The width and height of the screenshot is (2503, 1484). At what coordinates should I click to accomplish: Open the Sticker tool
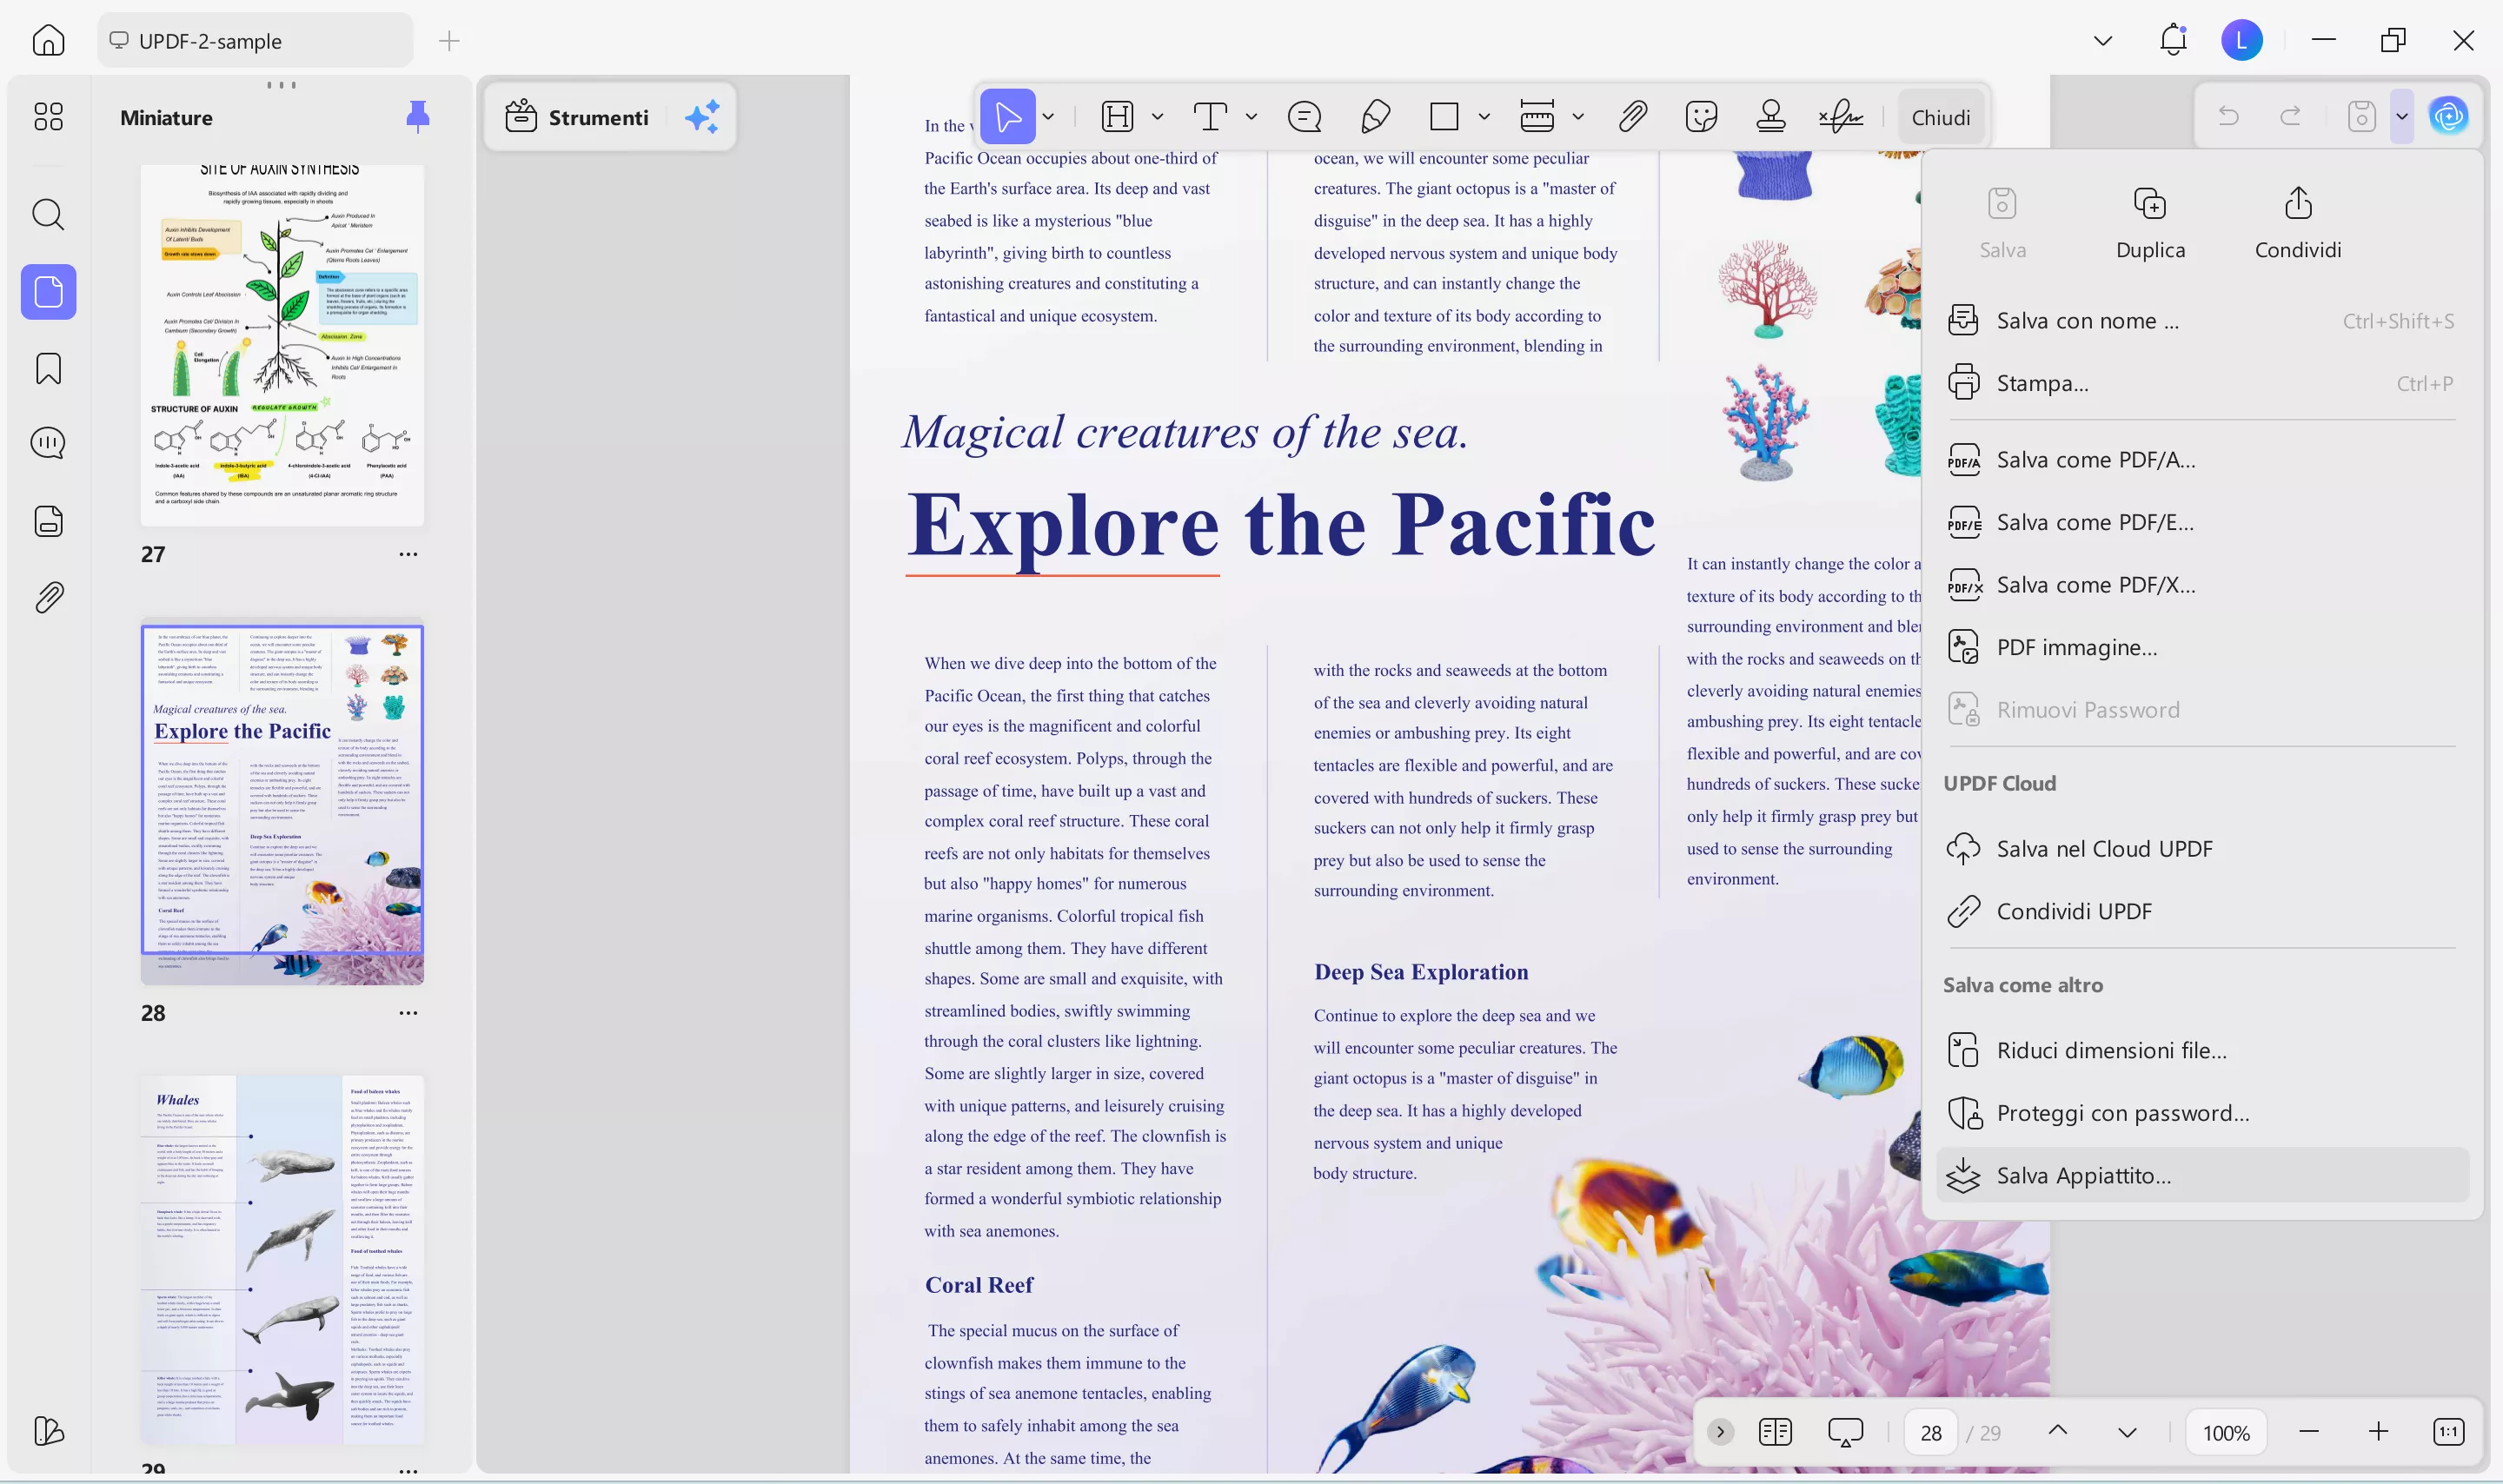1701,116
